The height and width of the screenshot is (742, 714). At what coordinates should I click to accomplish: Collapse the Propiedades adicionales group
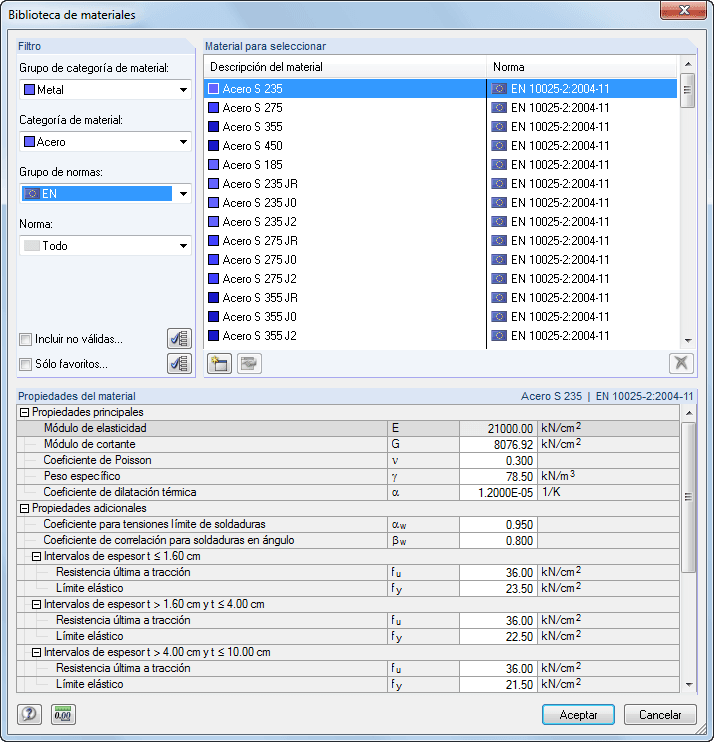(x=24, y=509)
